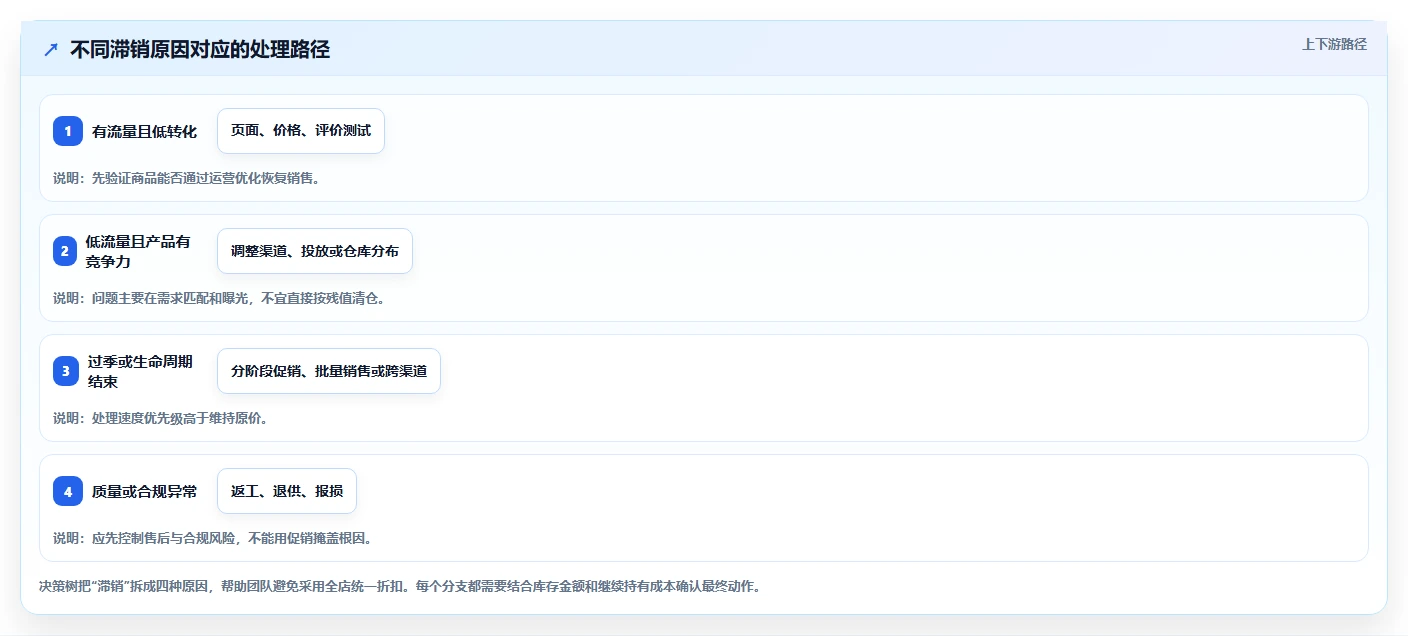The height and width of the screenshot is (636, 1408).
Task: Click the 有流量且低转化 label
Action: (144, 131)
